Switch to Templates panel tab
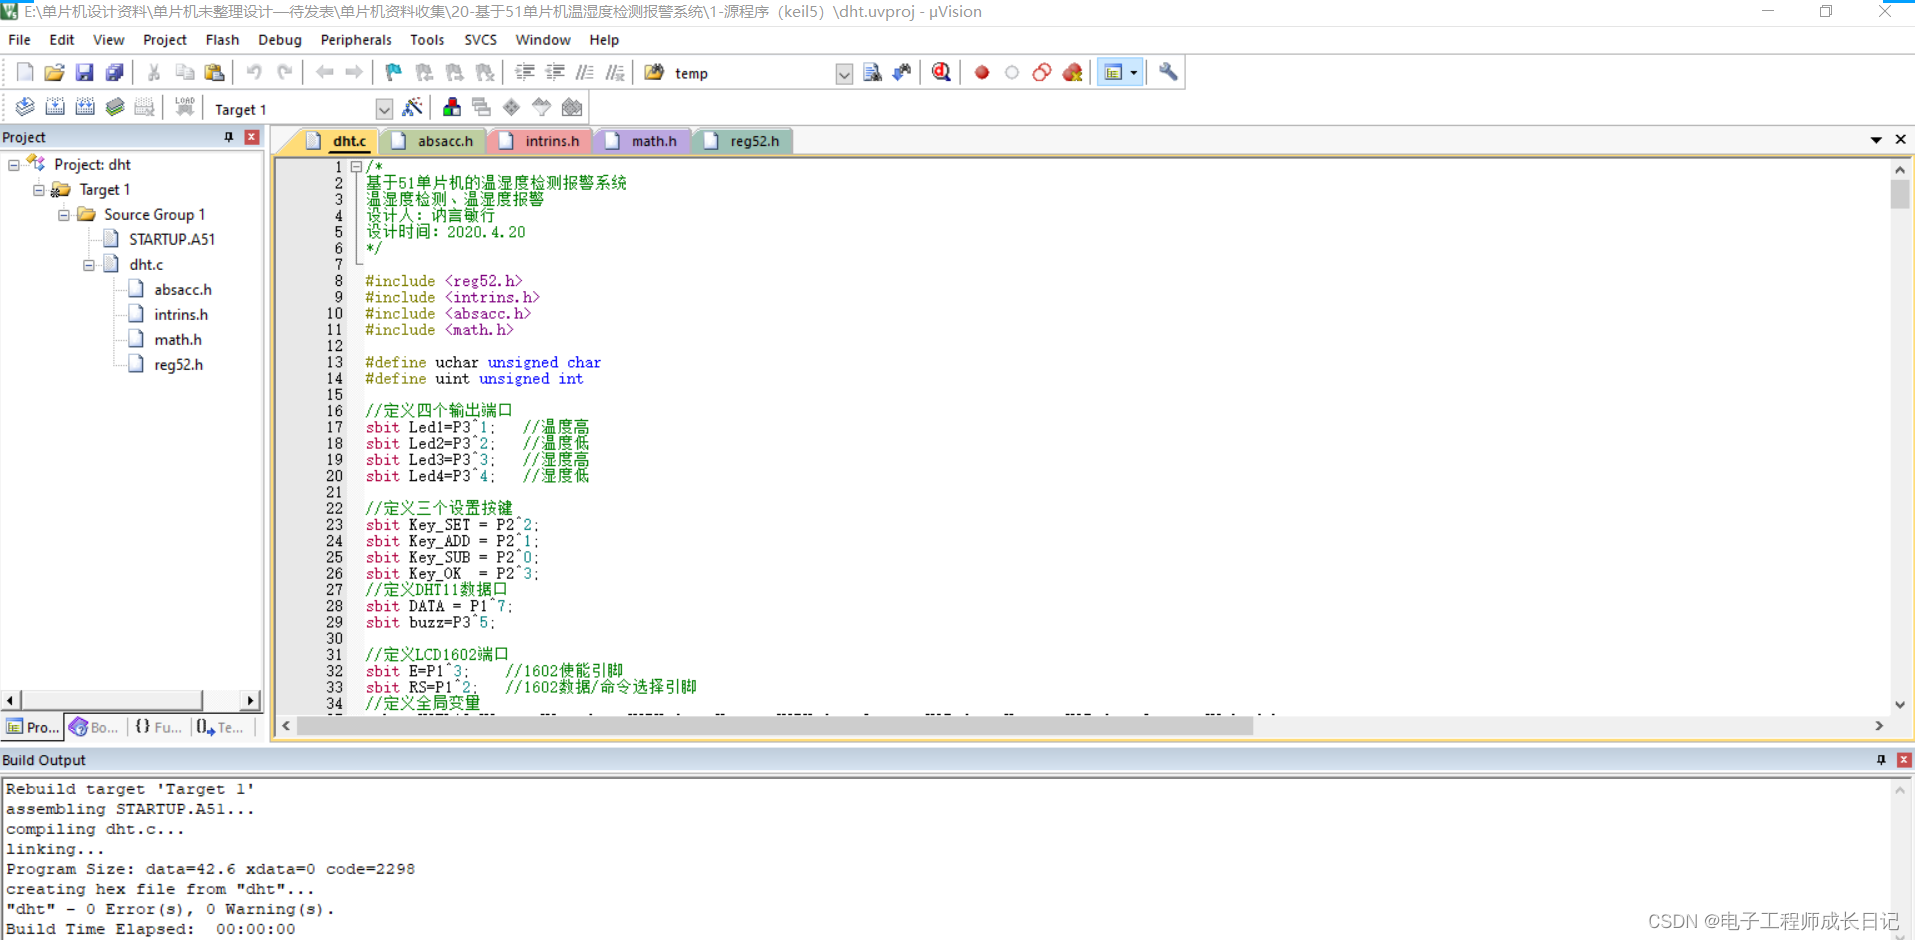1915x940 pixels. 220,727
